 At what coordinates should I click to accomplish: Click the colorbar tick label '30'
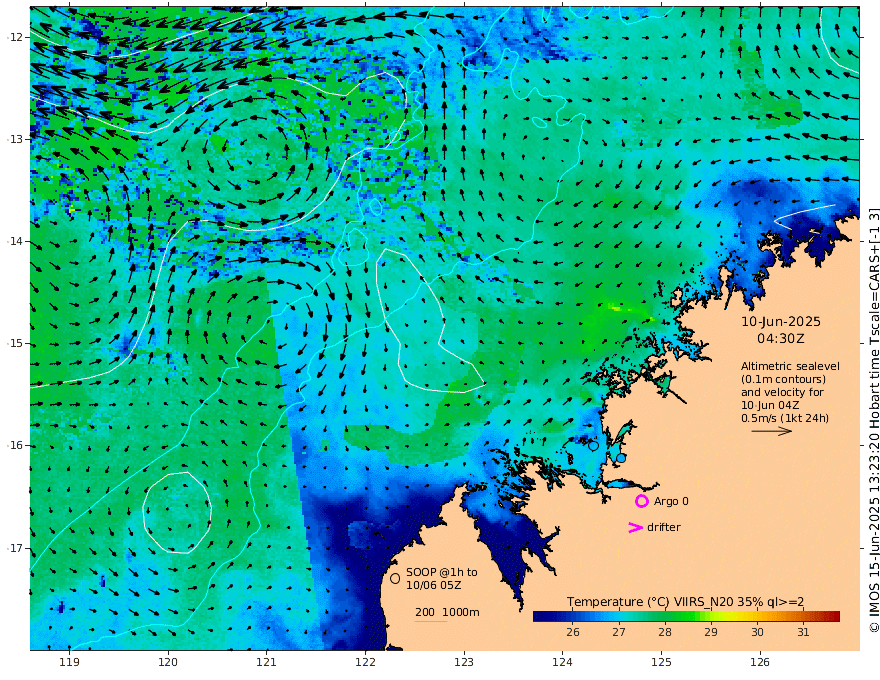[757, 632]
